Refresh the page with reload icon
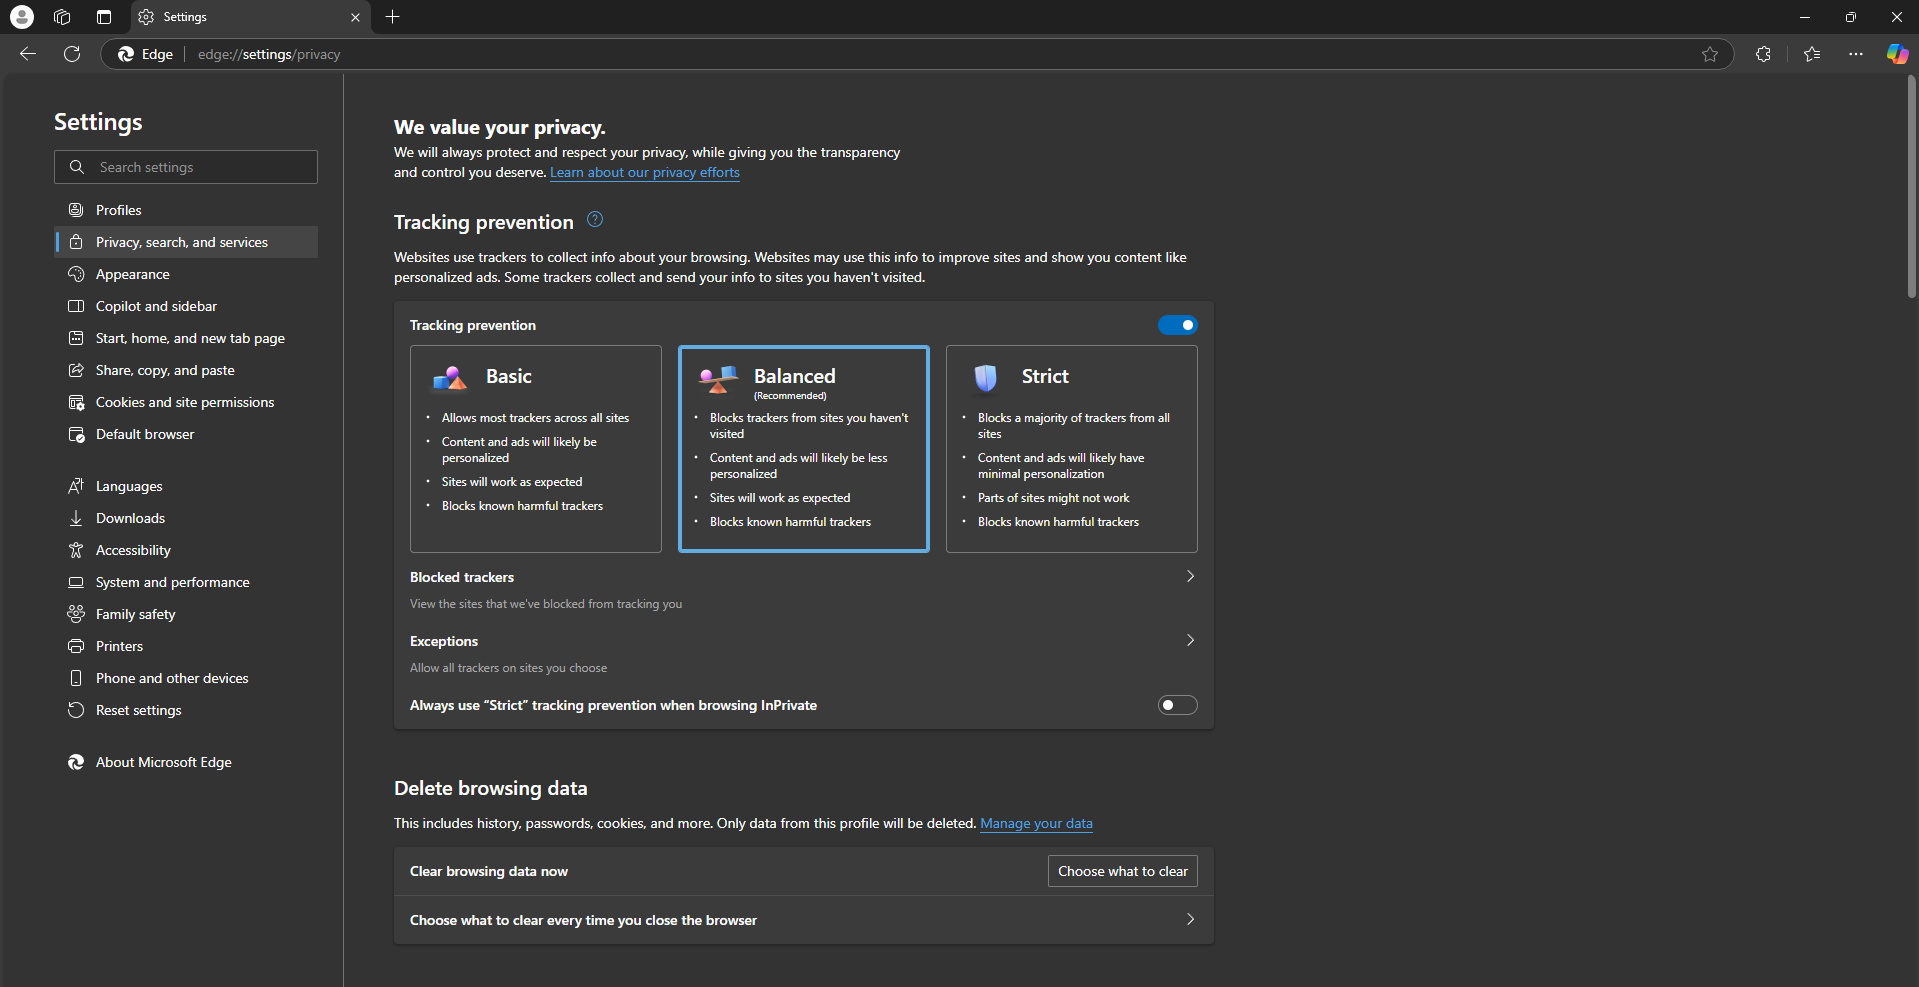The height and width of the screenshot is (987, 1919). tap(72, 54)
